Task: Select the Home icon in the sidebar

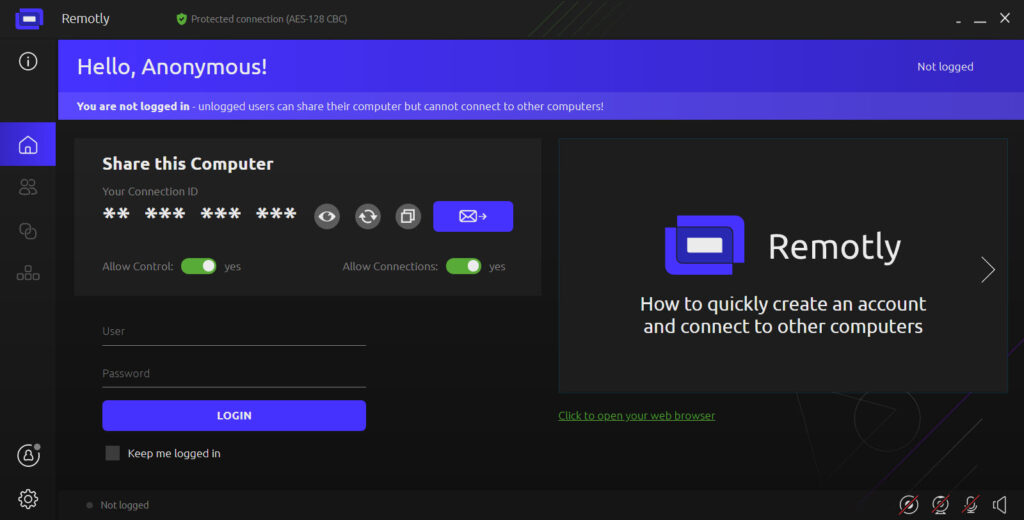Action: click(28, 144)
